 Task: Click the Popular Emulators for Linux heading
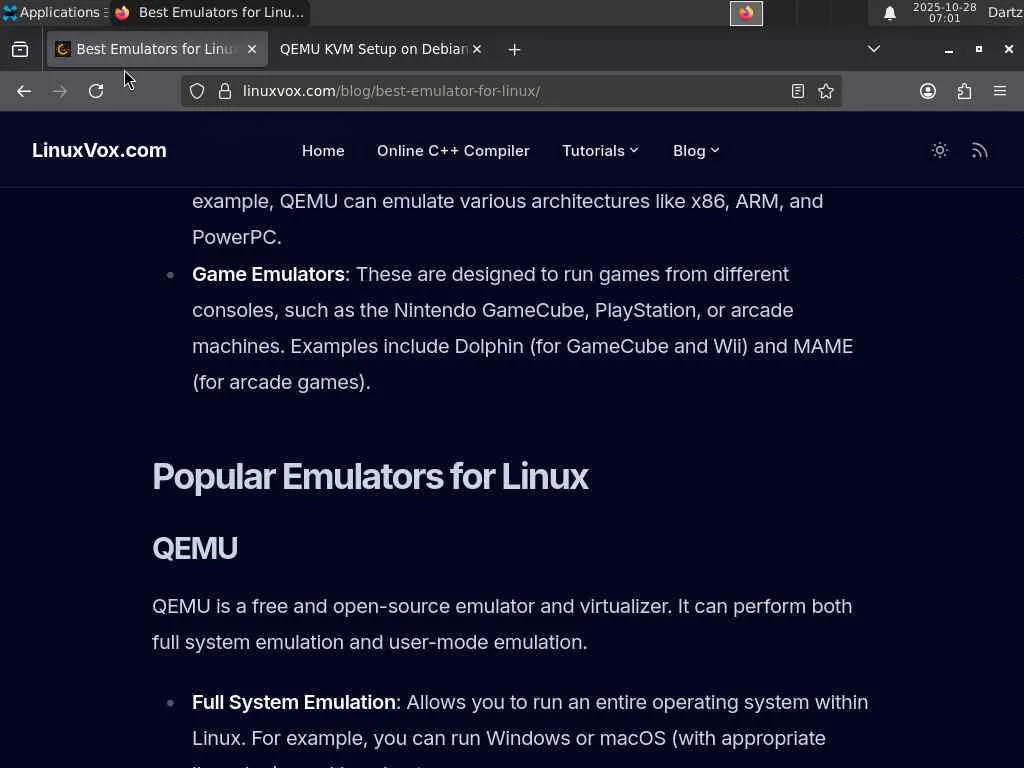pos(370,477)
